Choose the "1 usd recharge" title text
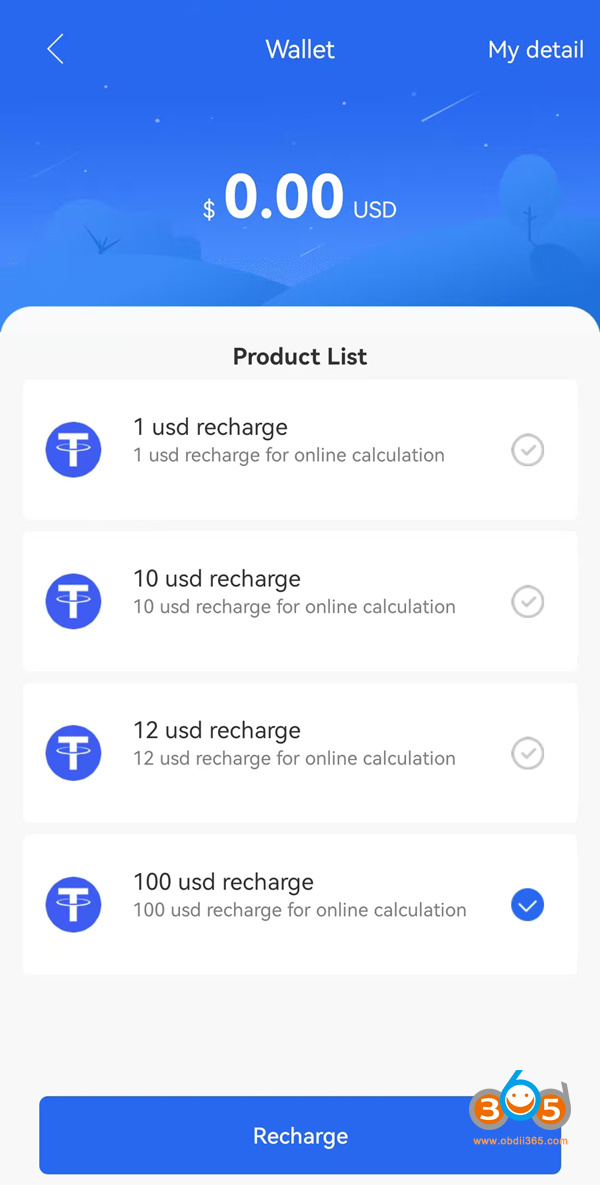The width and height of the screenshot is (600, 1185). pyautogui.click(x=210, y=427)
